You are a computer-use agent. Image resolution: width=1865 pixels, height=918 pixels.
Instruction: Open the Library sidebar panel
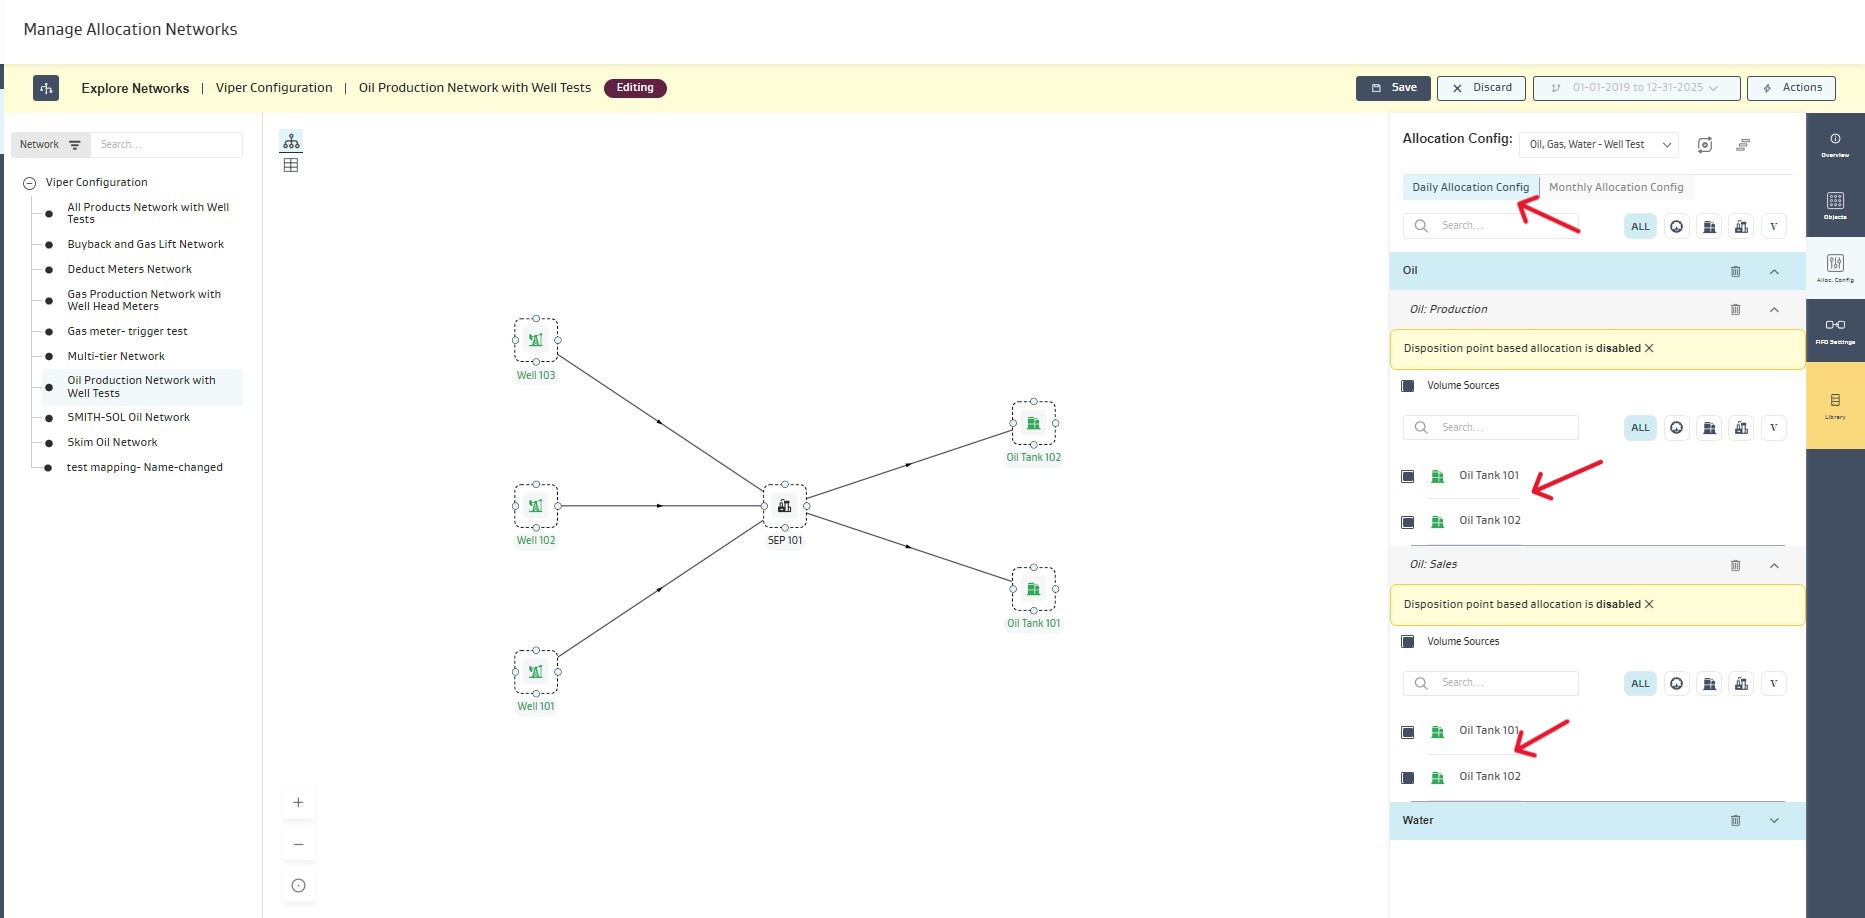tap(1835, 405)
